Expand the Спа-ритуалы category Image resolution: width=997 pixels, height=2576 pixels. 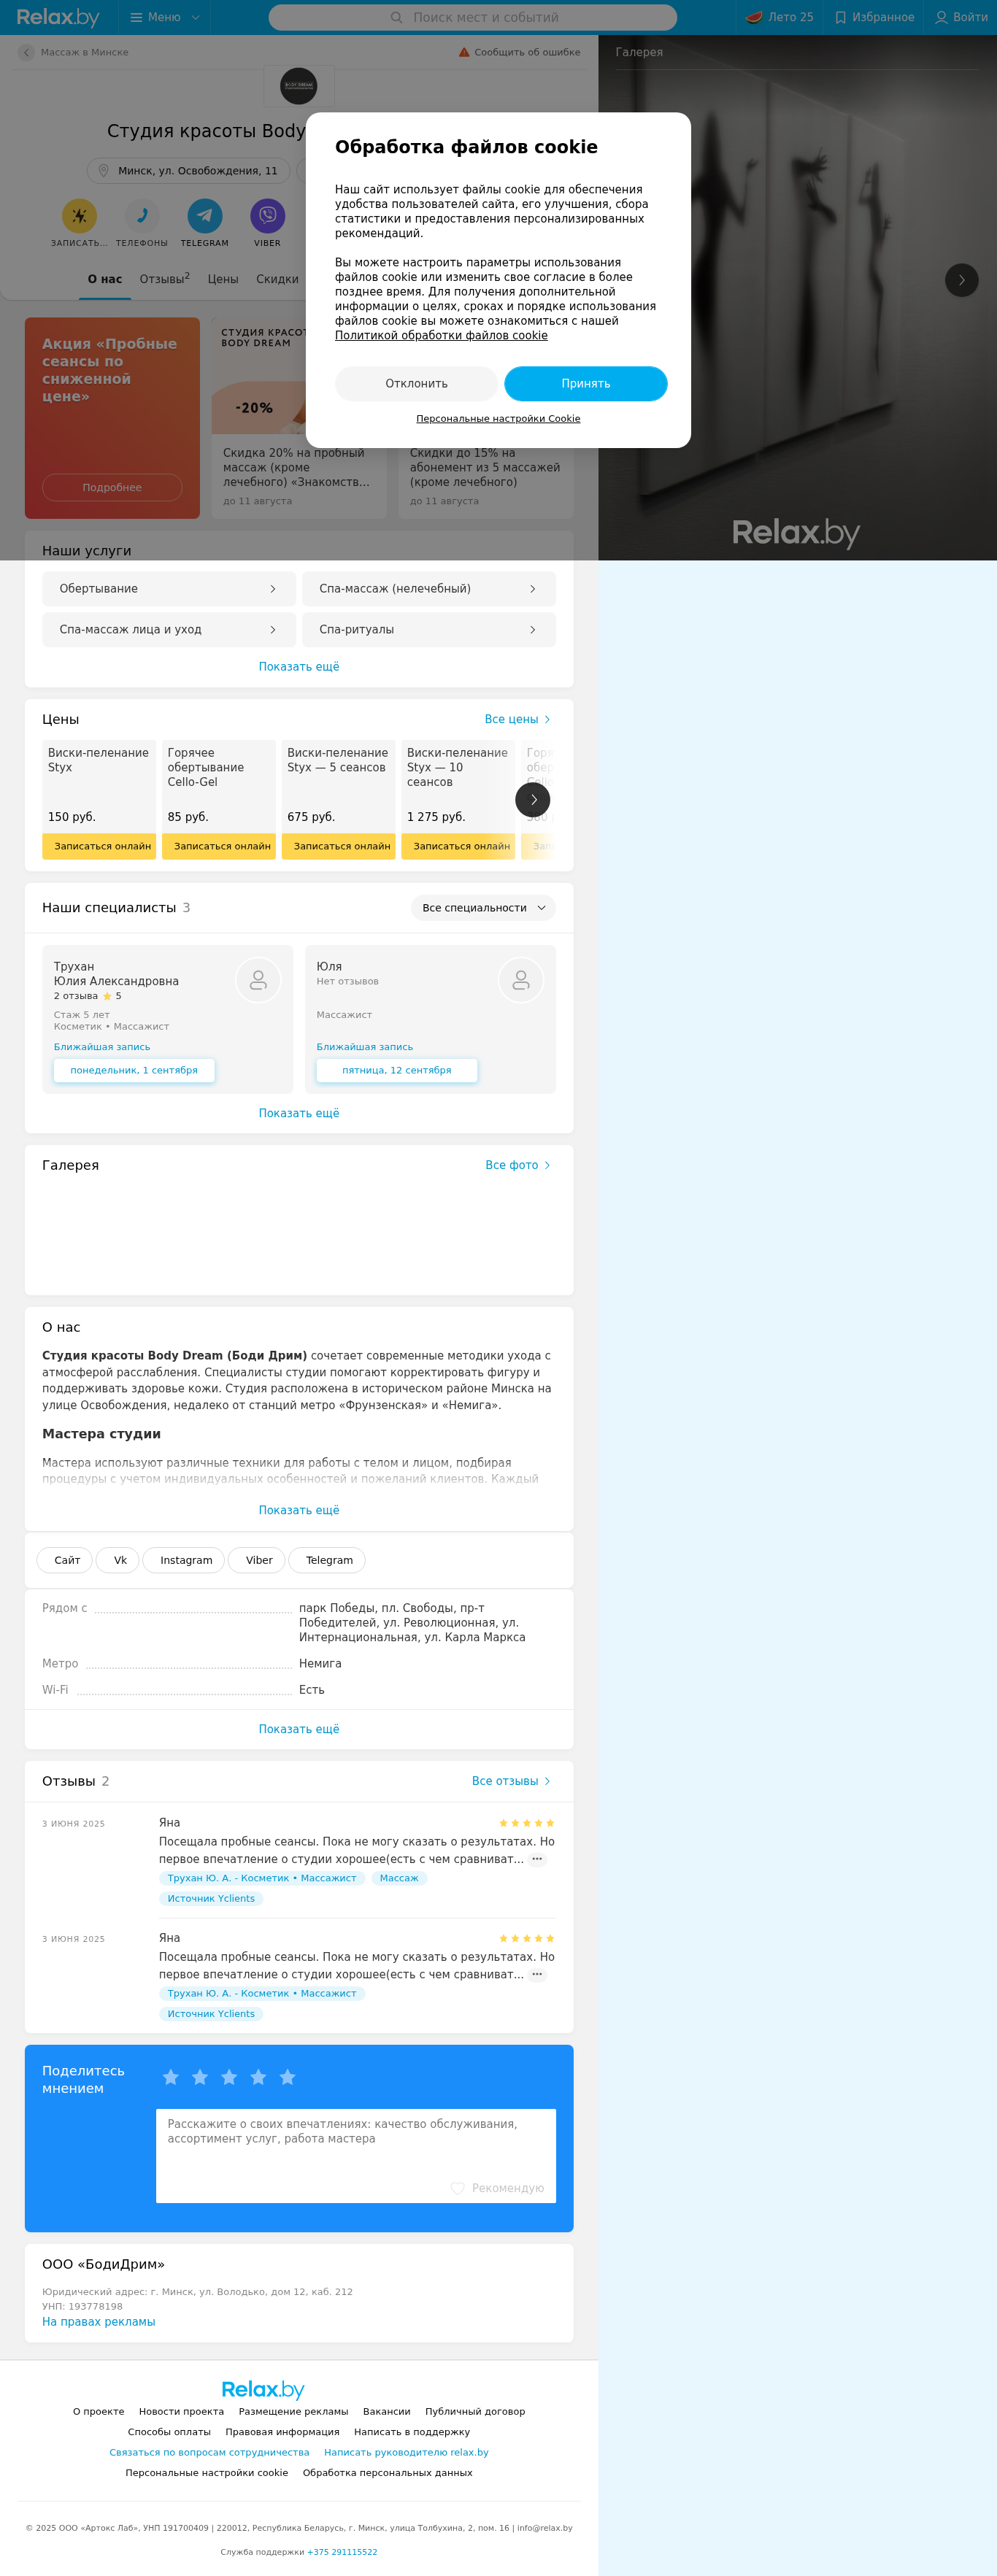[429, 630]
